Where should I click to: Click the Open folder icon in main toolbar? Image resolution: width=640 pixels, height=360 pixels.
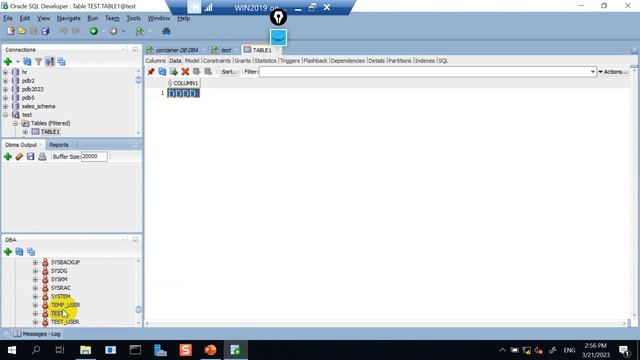point(22,31)
